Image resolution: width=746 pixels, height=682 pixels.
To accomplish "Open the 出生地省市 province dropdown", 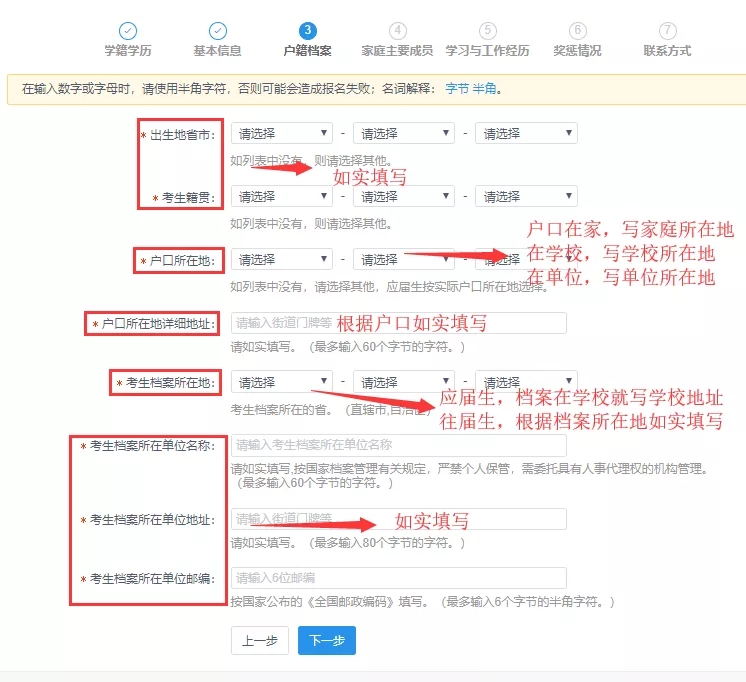I will (x=282, y=133).
